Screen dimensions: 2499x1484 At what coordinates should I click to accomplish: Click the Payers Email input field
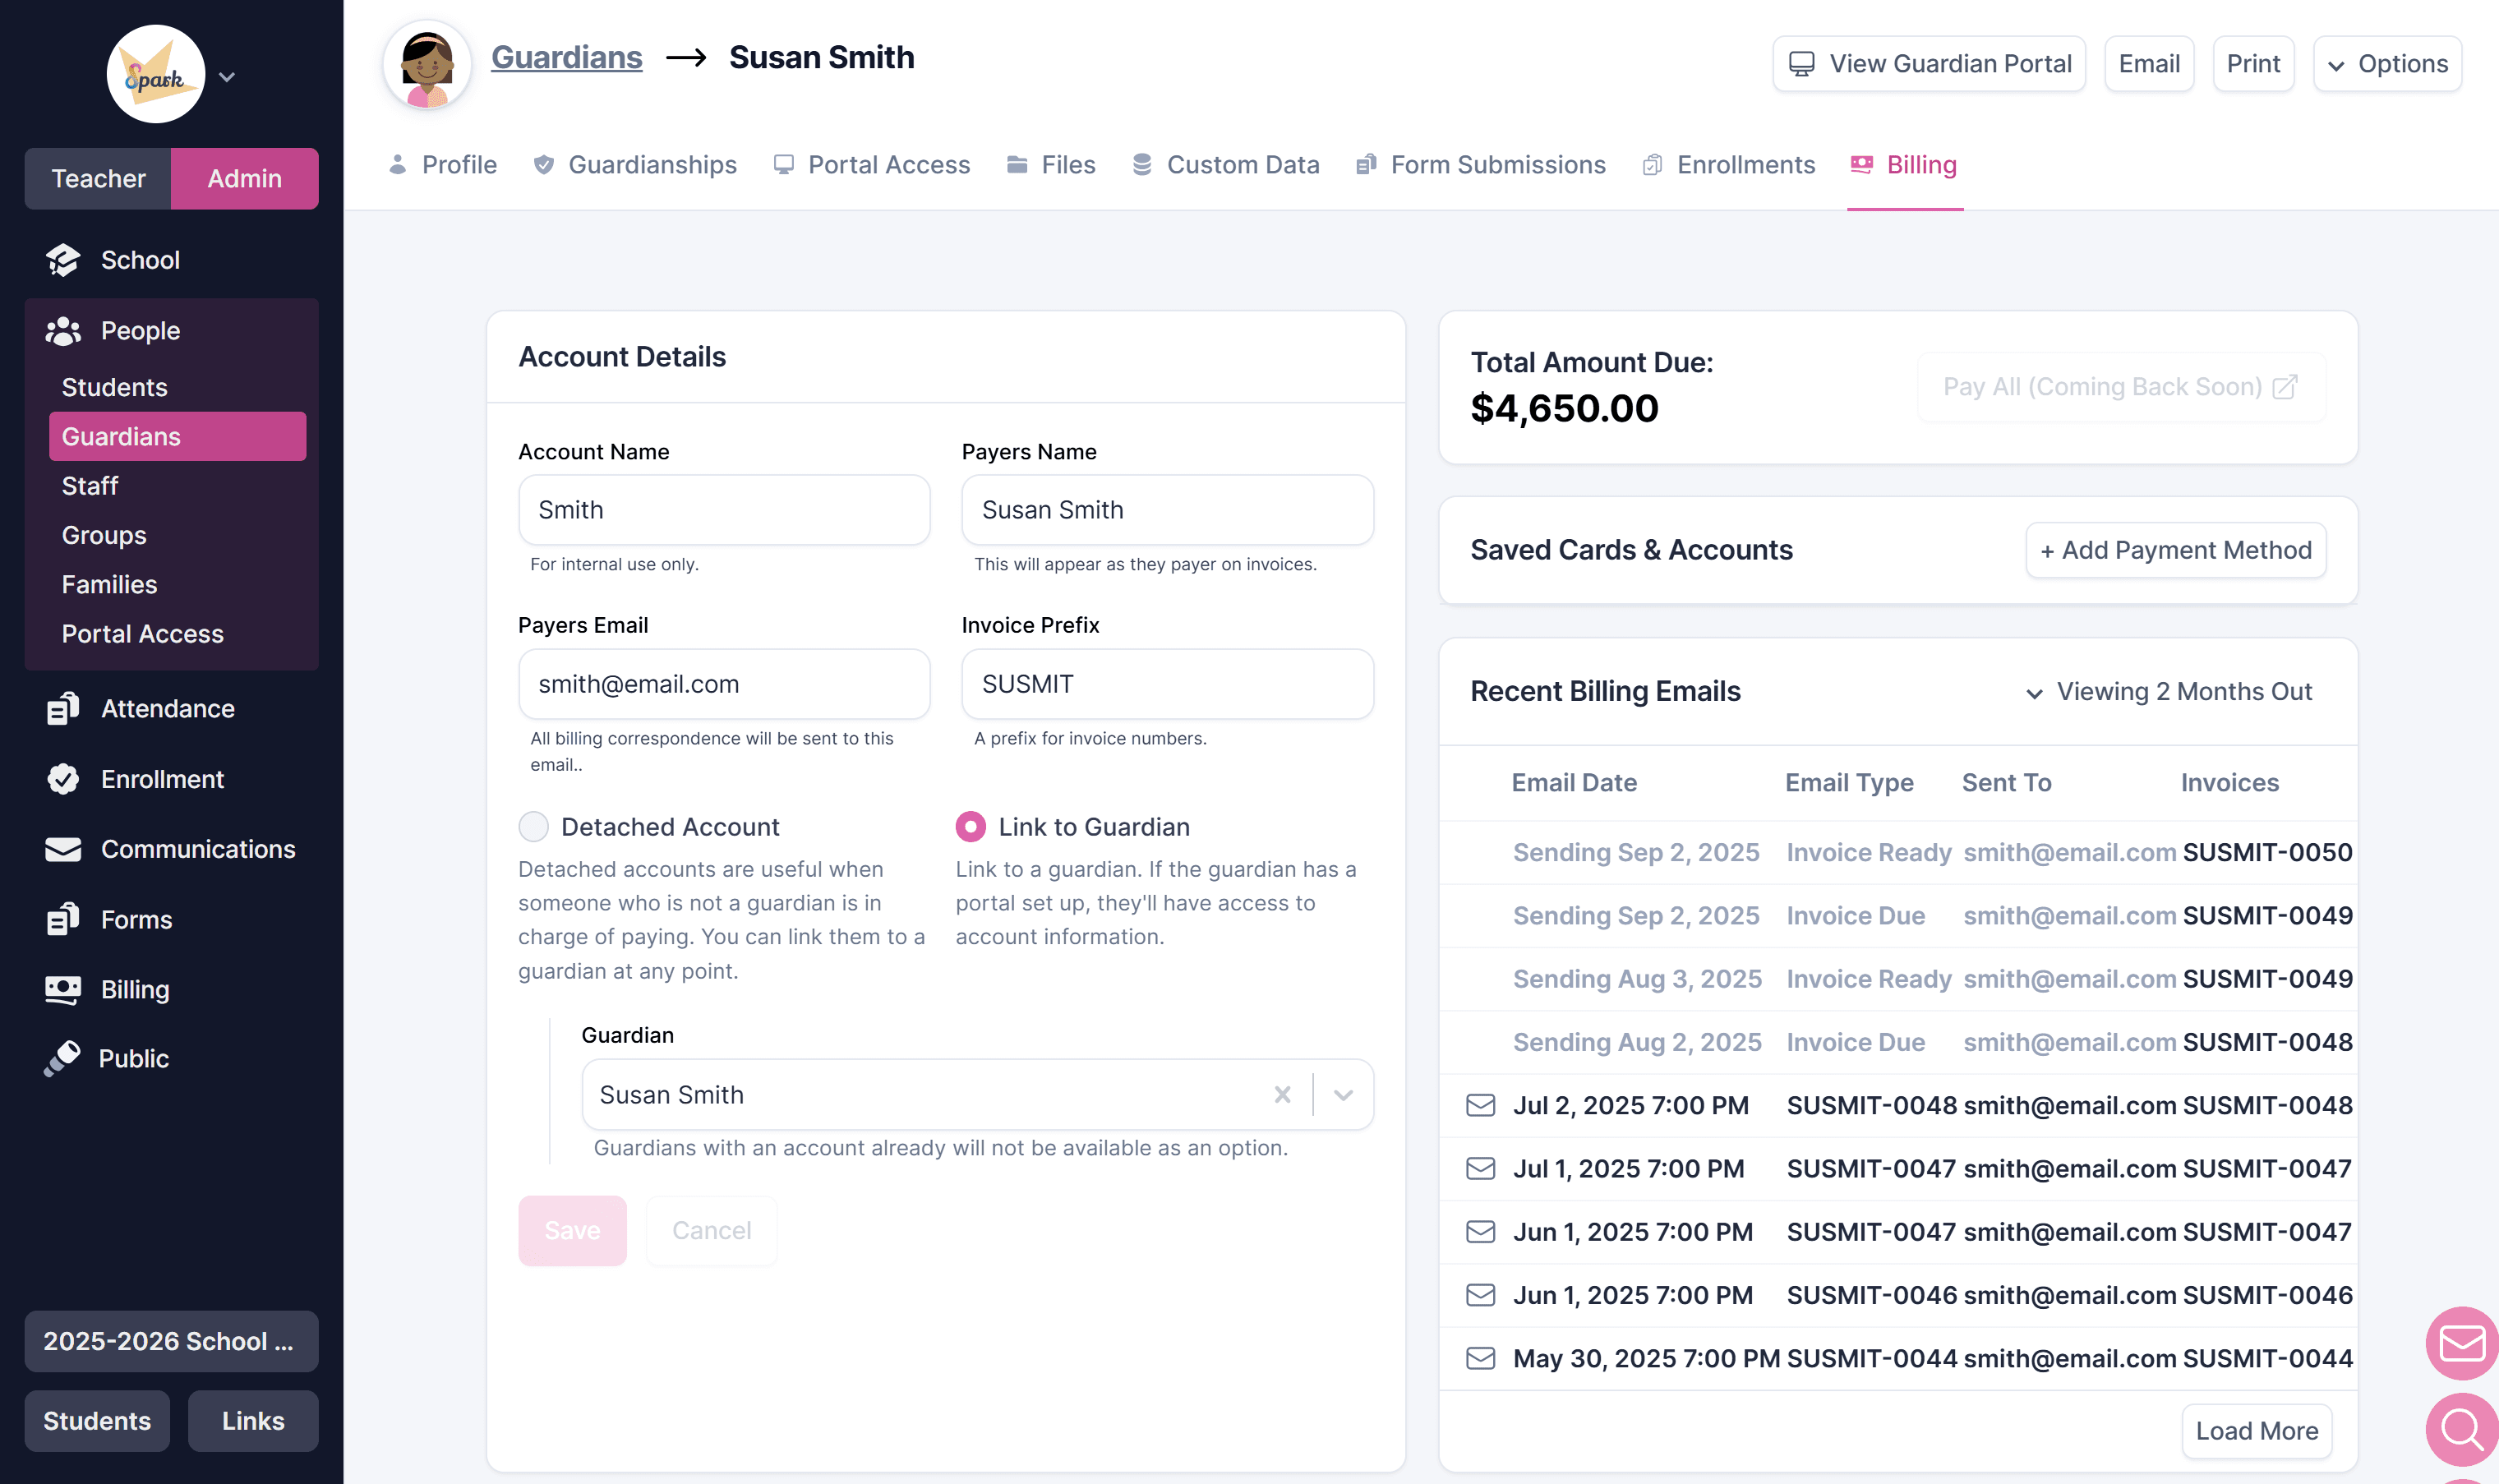(x=724, y=684)
